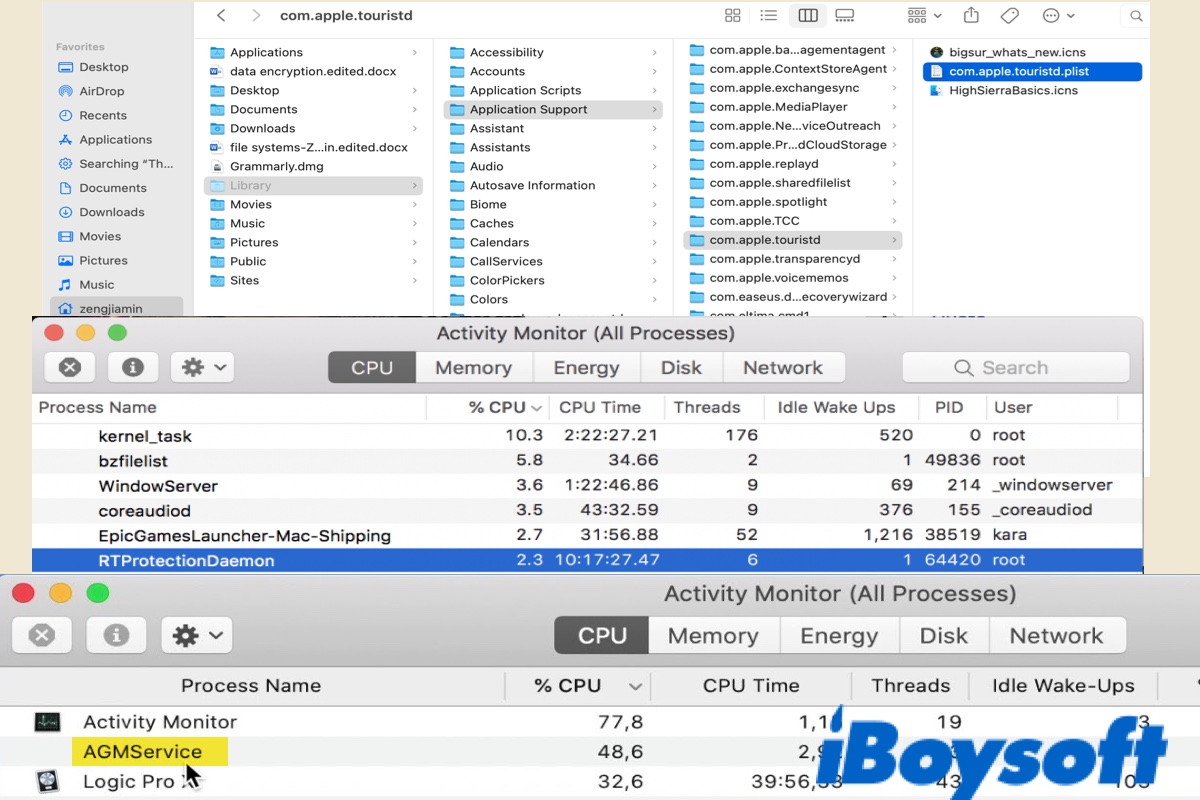
Task: Expand the com.apple.spotlight folder chevron
Action: point(895,202)
